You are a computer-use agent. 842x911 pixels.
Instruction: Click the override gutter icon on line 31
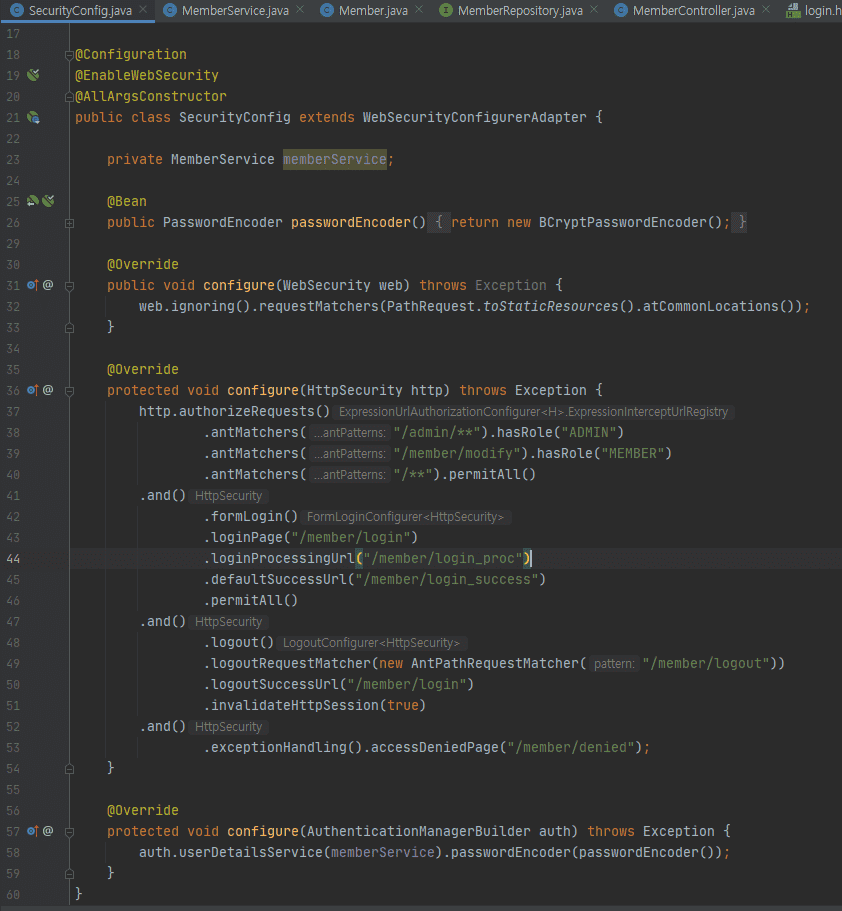click(33, 285)
